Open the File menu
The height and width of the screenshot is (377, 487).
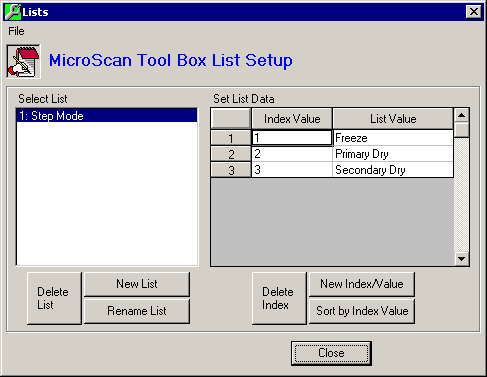(16, 31)
